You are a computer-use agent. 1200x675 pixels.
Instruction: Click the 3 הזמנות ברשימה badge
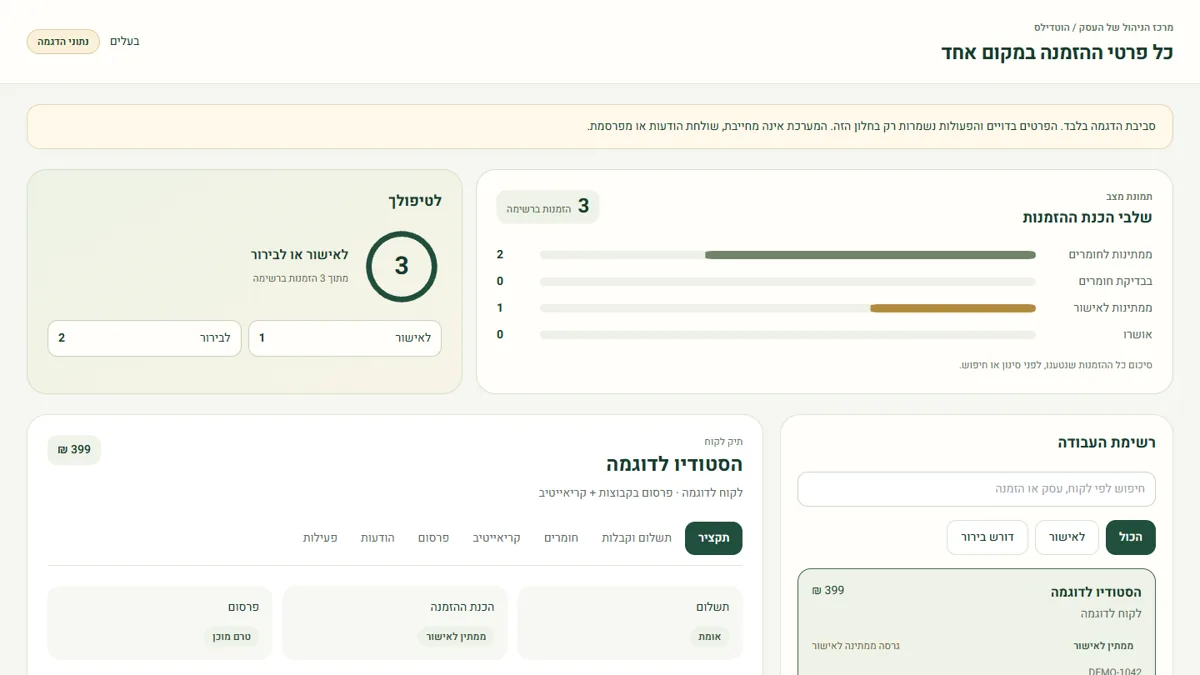pos(548,207)
